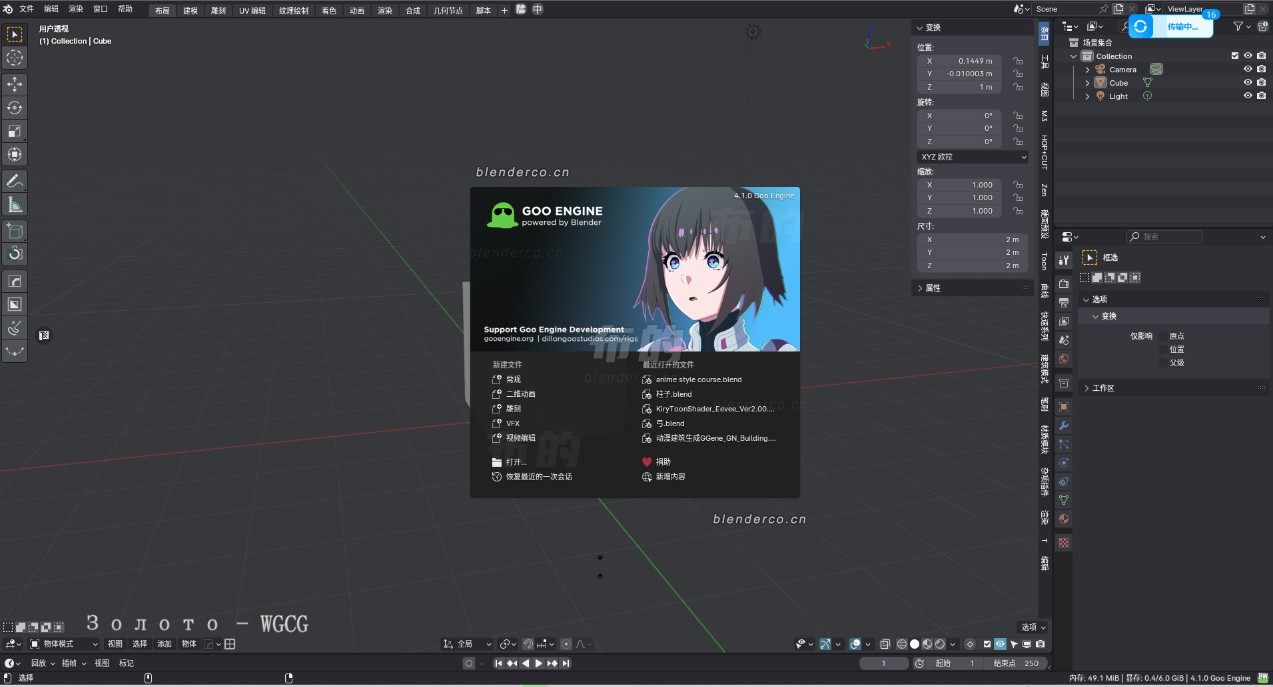This screenshot has height=687, width=1273.
Task: Enable affect only Origins checkbox
Action: [x=1163, y=336]
